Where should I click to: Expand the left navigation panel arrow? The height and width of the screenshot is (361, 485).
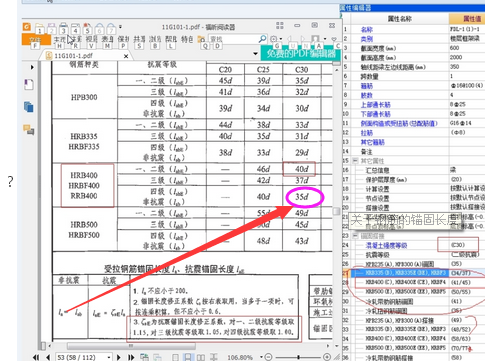pos(32,67)
